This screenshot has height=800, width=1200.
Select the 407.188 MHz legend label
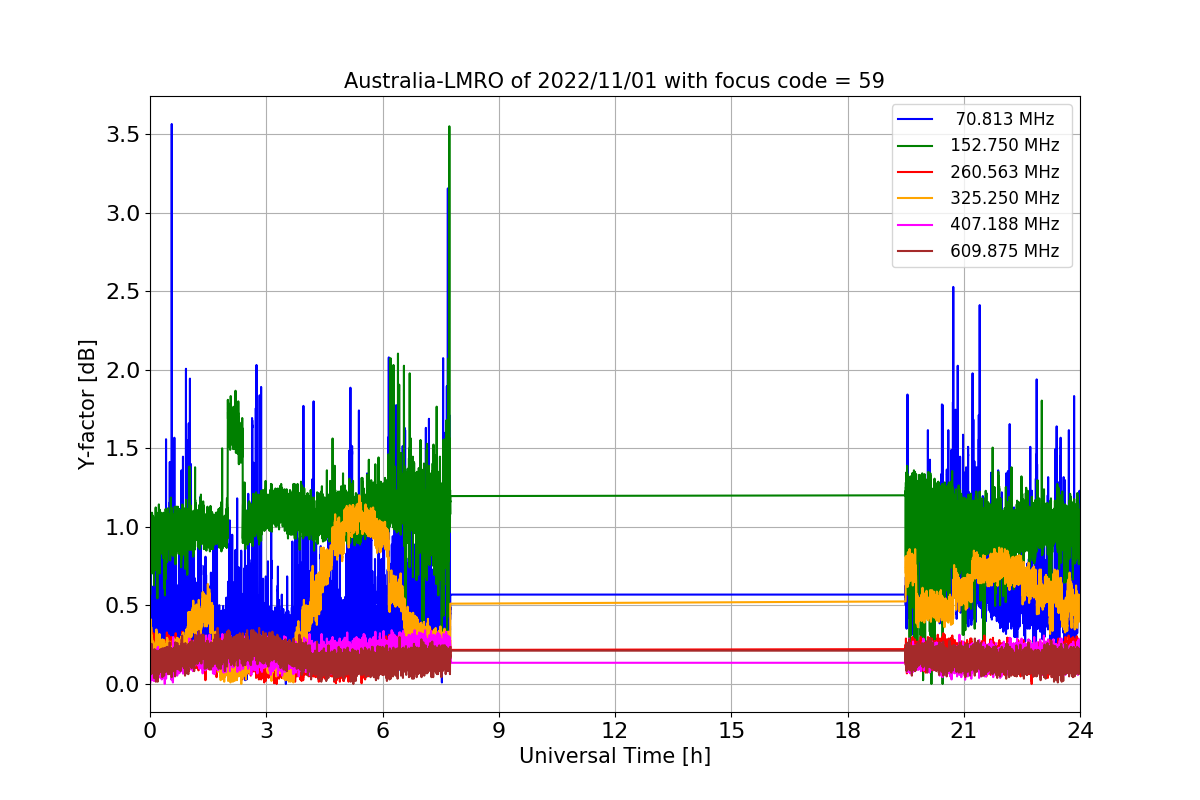pos(1005,224)
